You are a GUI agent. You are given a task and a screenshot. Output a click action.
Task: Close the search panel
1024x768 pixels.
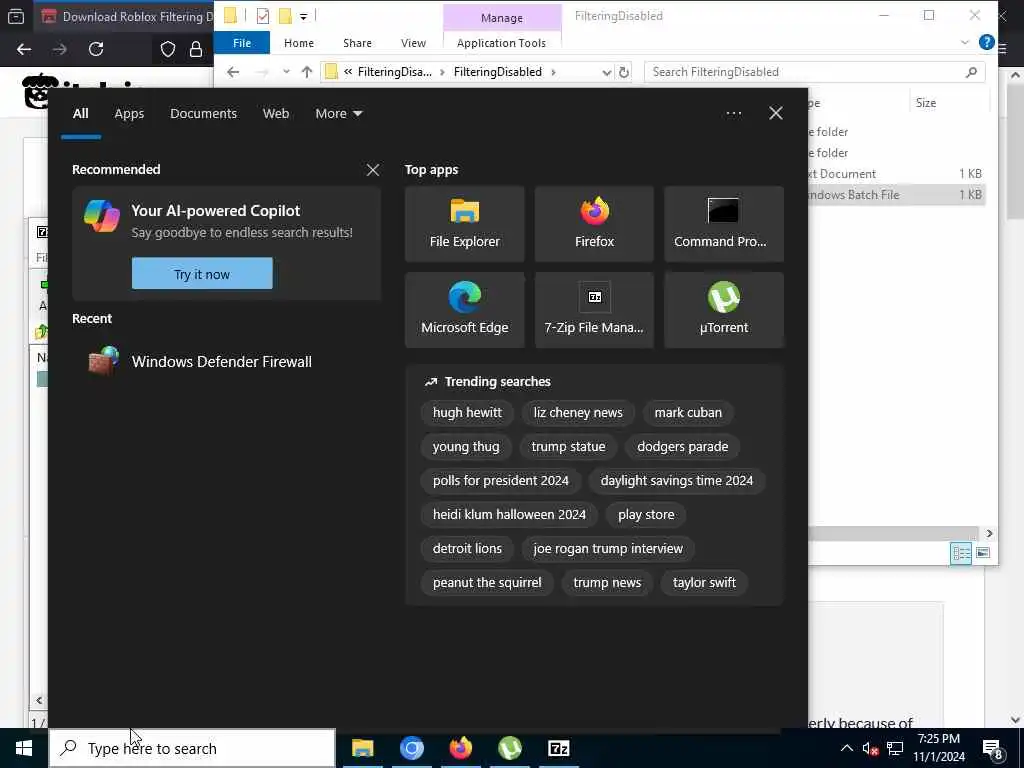[775, 113]
